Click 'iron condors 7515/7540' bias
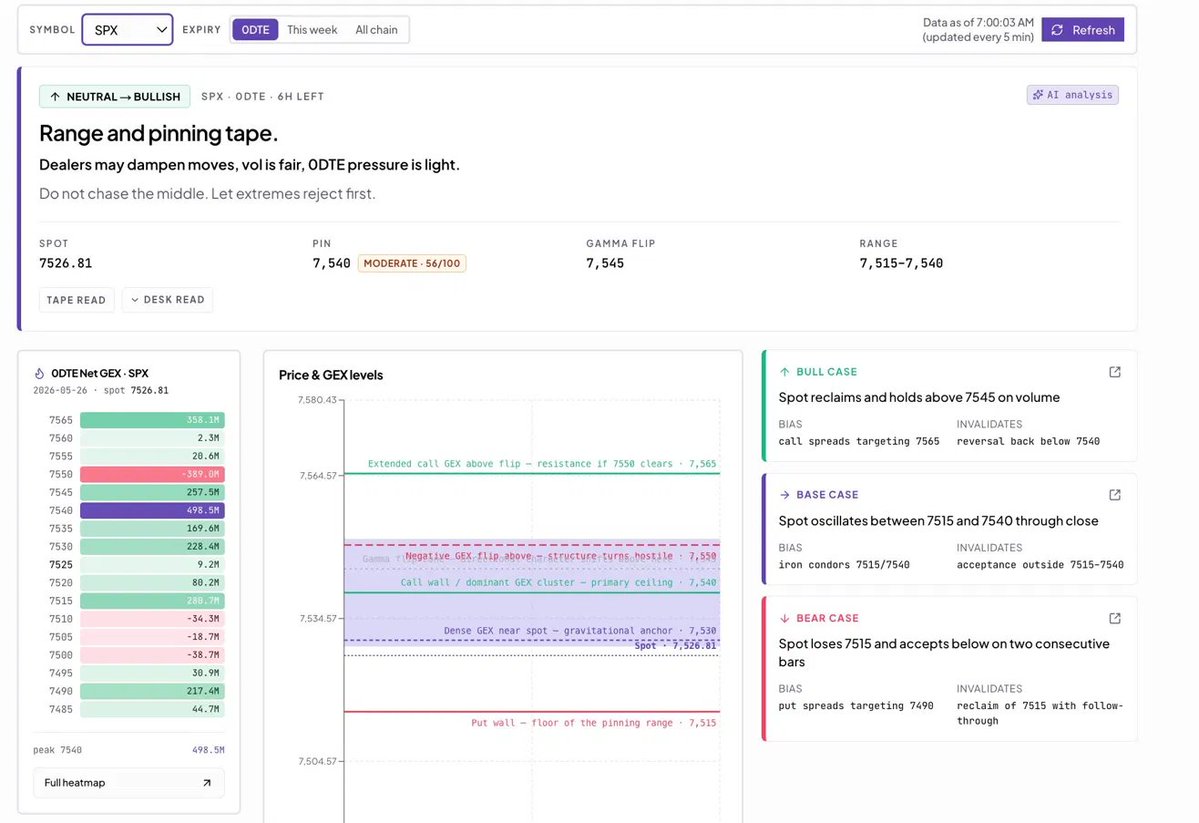 [x=844, y=564]
